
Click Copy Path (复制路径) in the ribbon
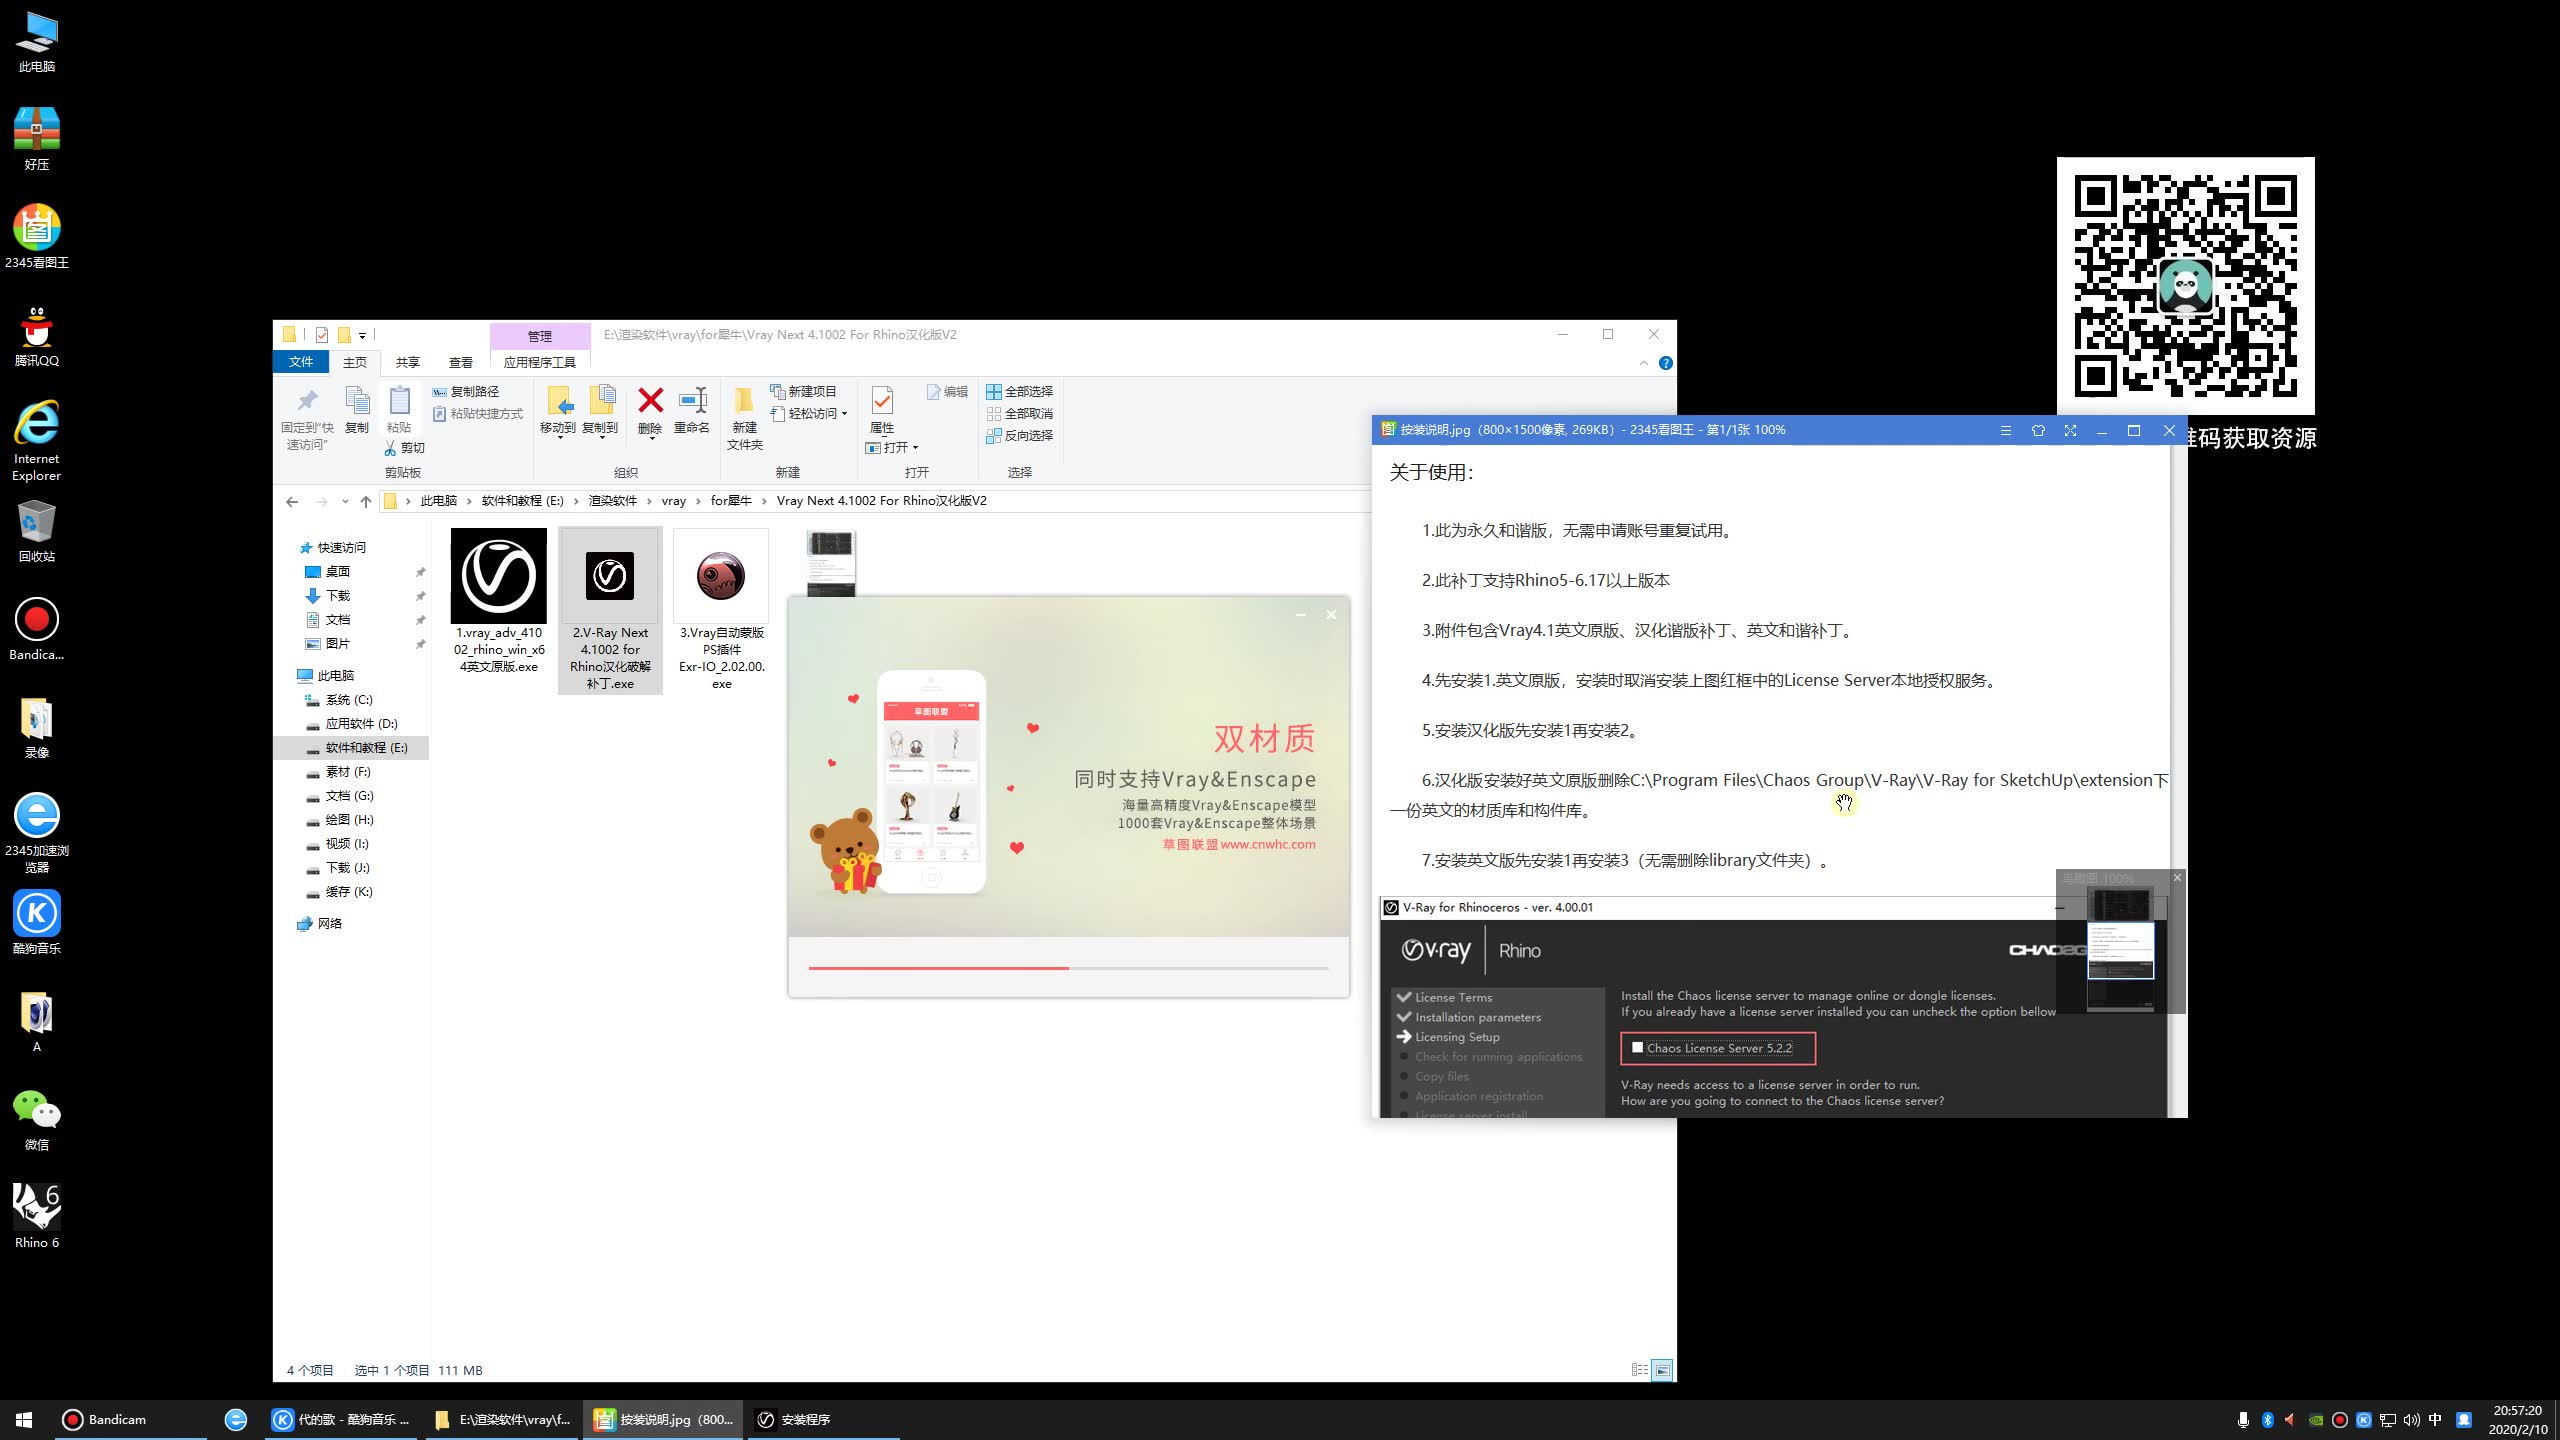coord(466,392)
